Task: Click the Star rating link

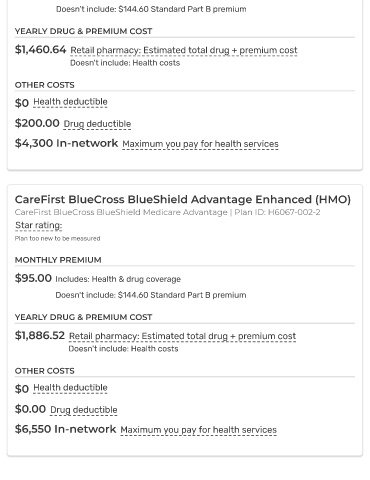Action: click(39, 226)
